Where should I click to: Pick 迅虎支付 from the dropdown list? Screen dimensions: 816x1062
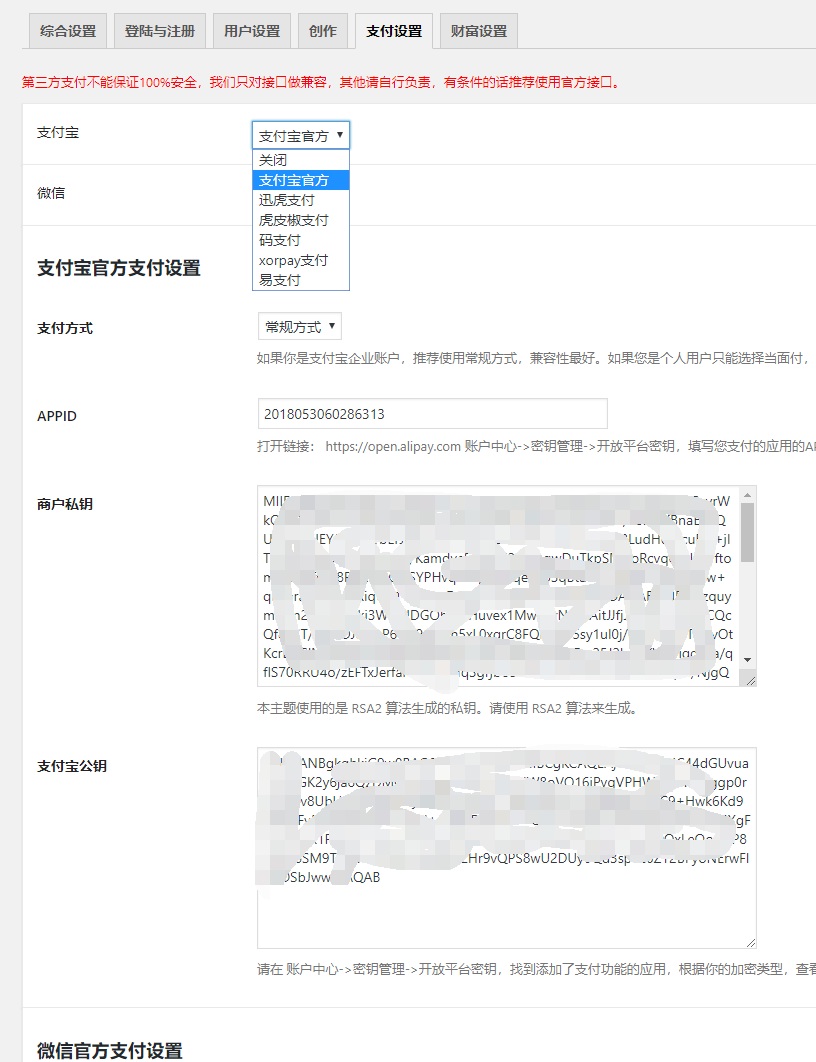[301, 200]
